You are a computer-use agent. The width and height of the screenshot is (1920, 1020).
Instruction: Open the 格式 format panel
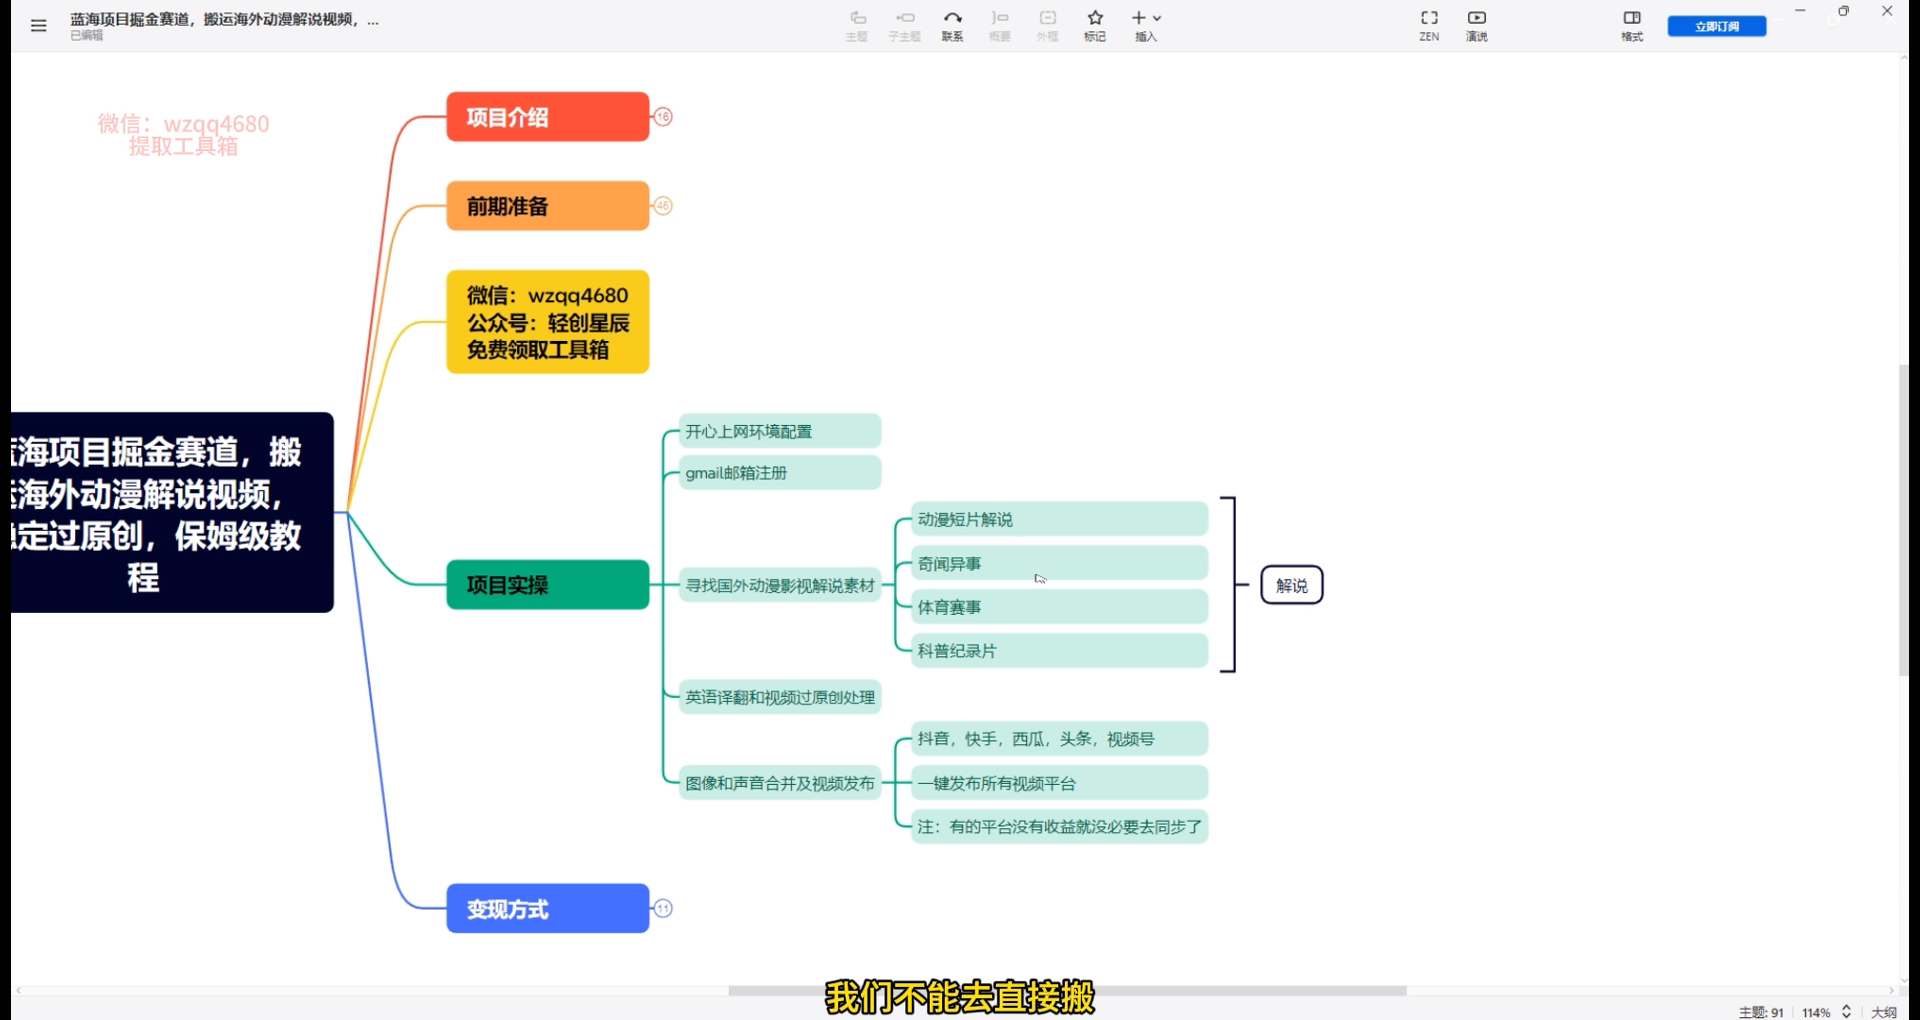[1631, 24]
